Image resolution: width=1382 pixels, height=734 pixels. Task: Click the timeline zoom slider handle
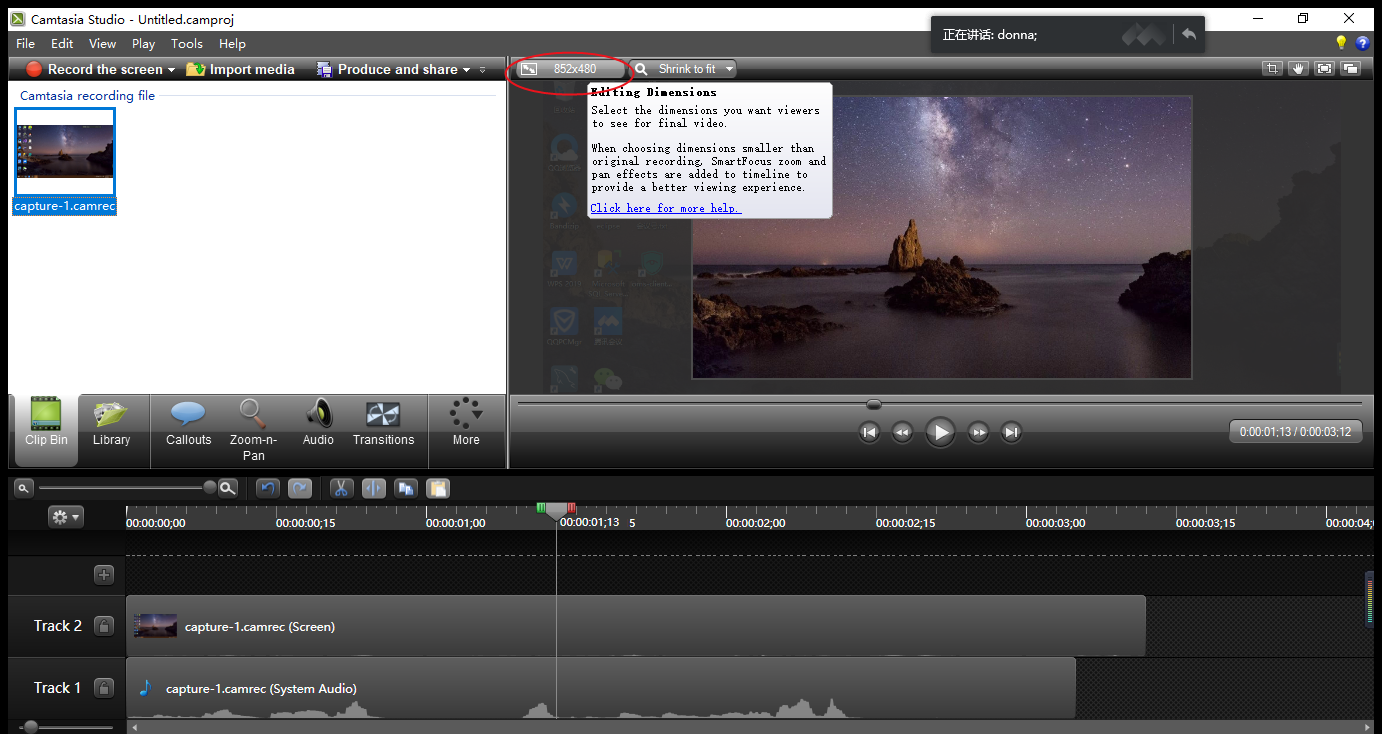pyautogui.click(x=210, y=488)
